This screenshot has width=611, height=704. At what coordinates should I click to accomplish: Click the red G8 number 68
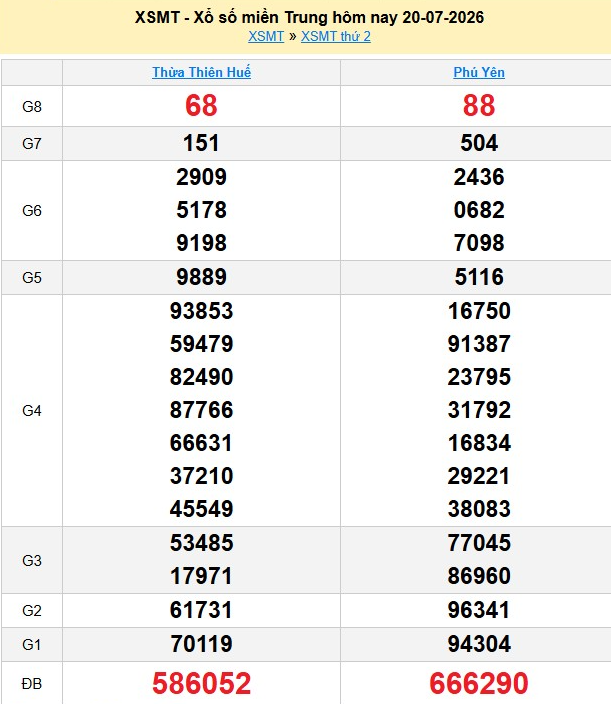(x=201, y=106)
